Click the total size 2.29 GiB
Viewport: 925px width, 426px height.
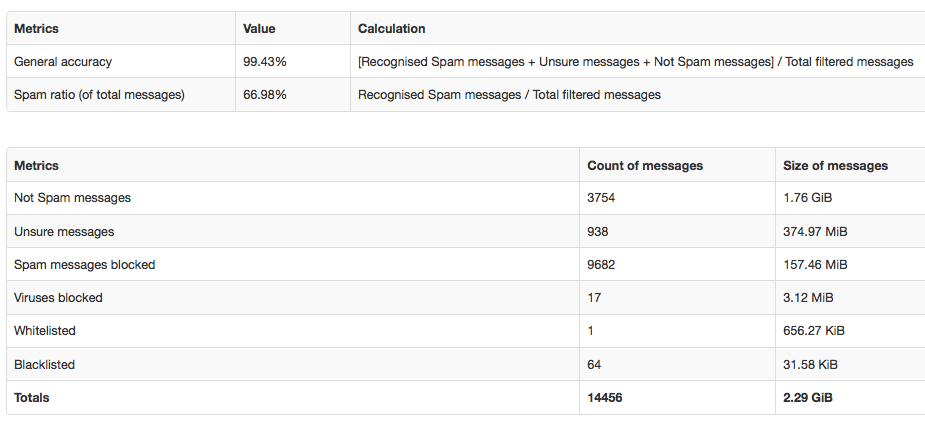(x=808, y=398)
